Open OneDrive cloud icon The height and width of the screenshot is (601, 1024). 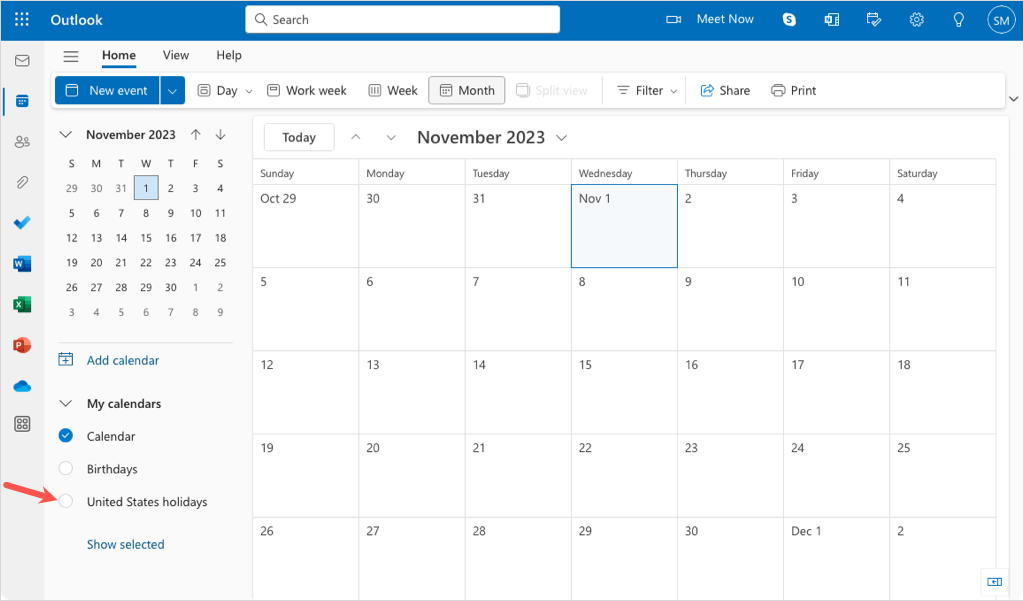(x=22, y=386)
